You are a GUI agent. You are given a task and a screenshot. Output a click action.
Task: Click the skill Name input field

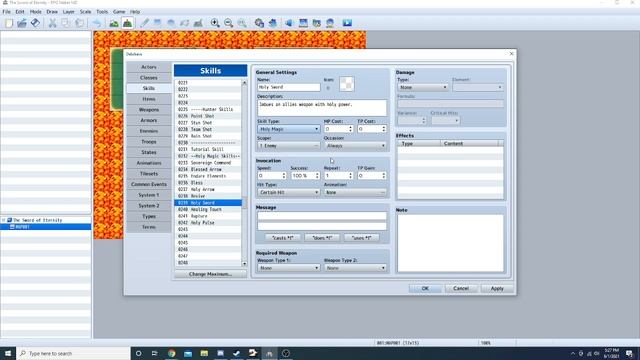tap(289, 87)
